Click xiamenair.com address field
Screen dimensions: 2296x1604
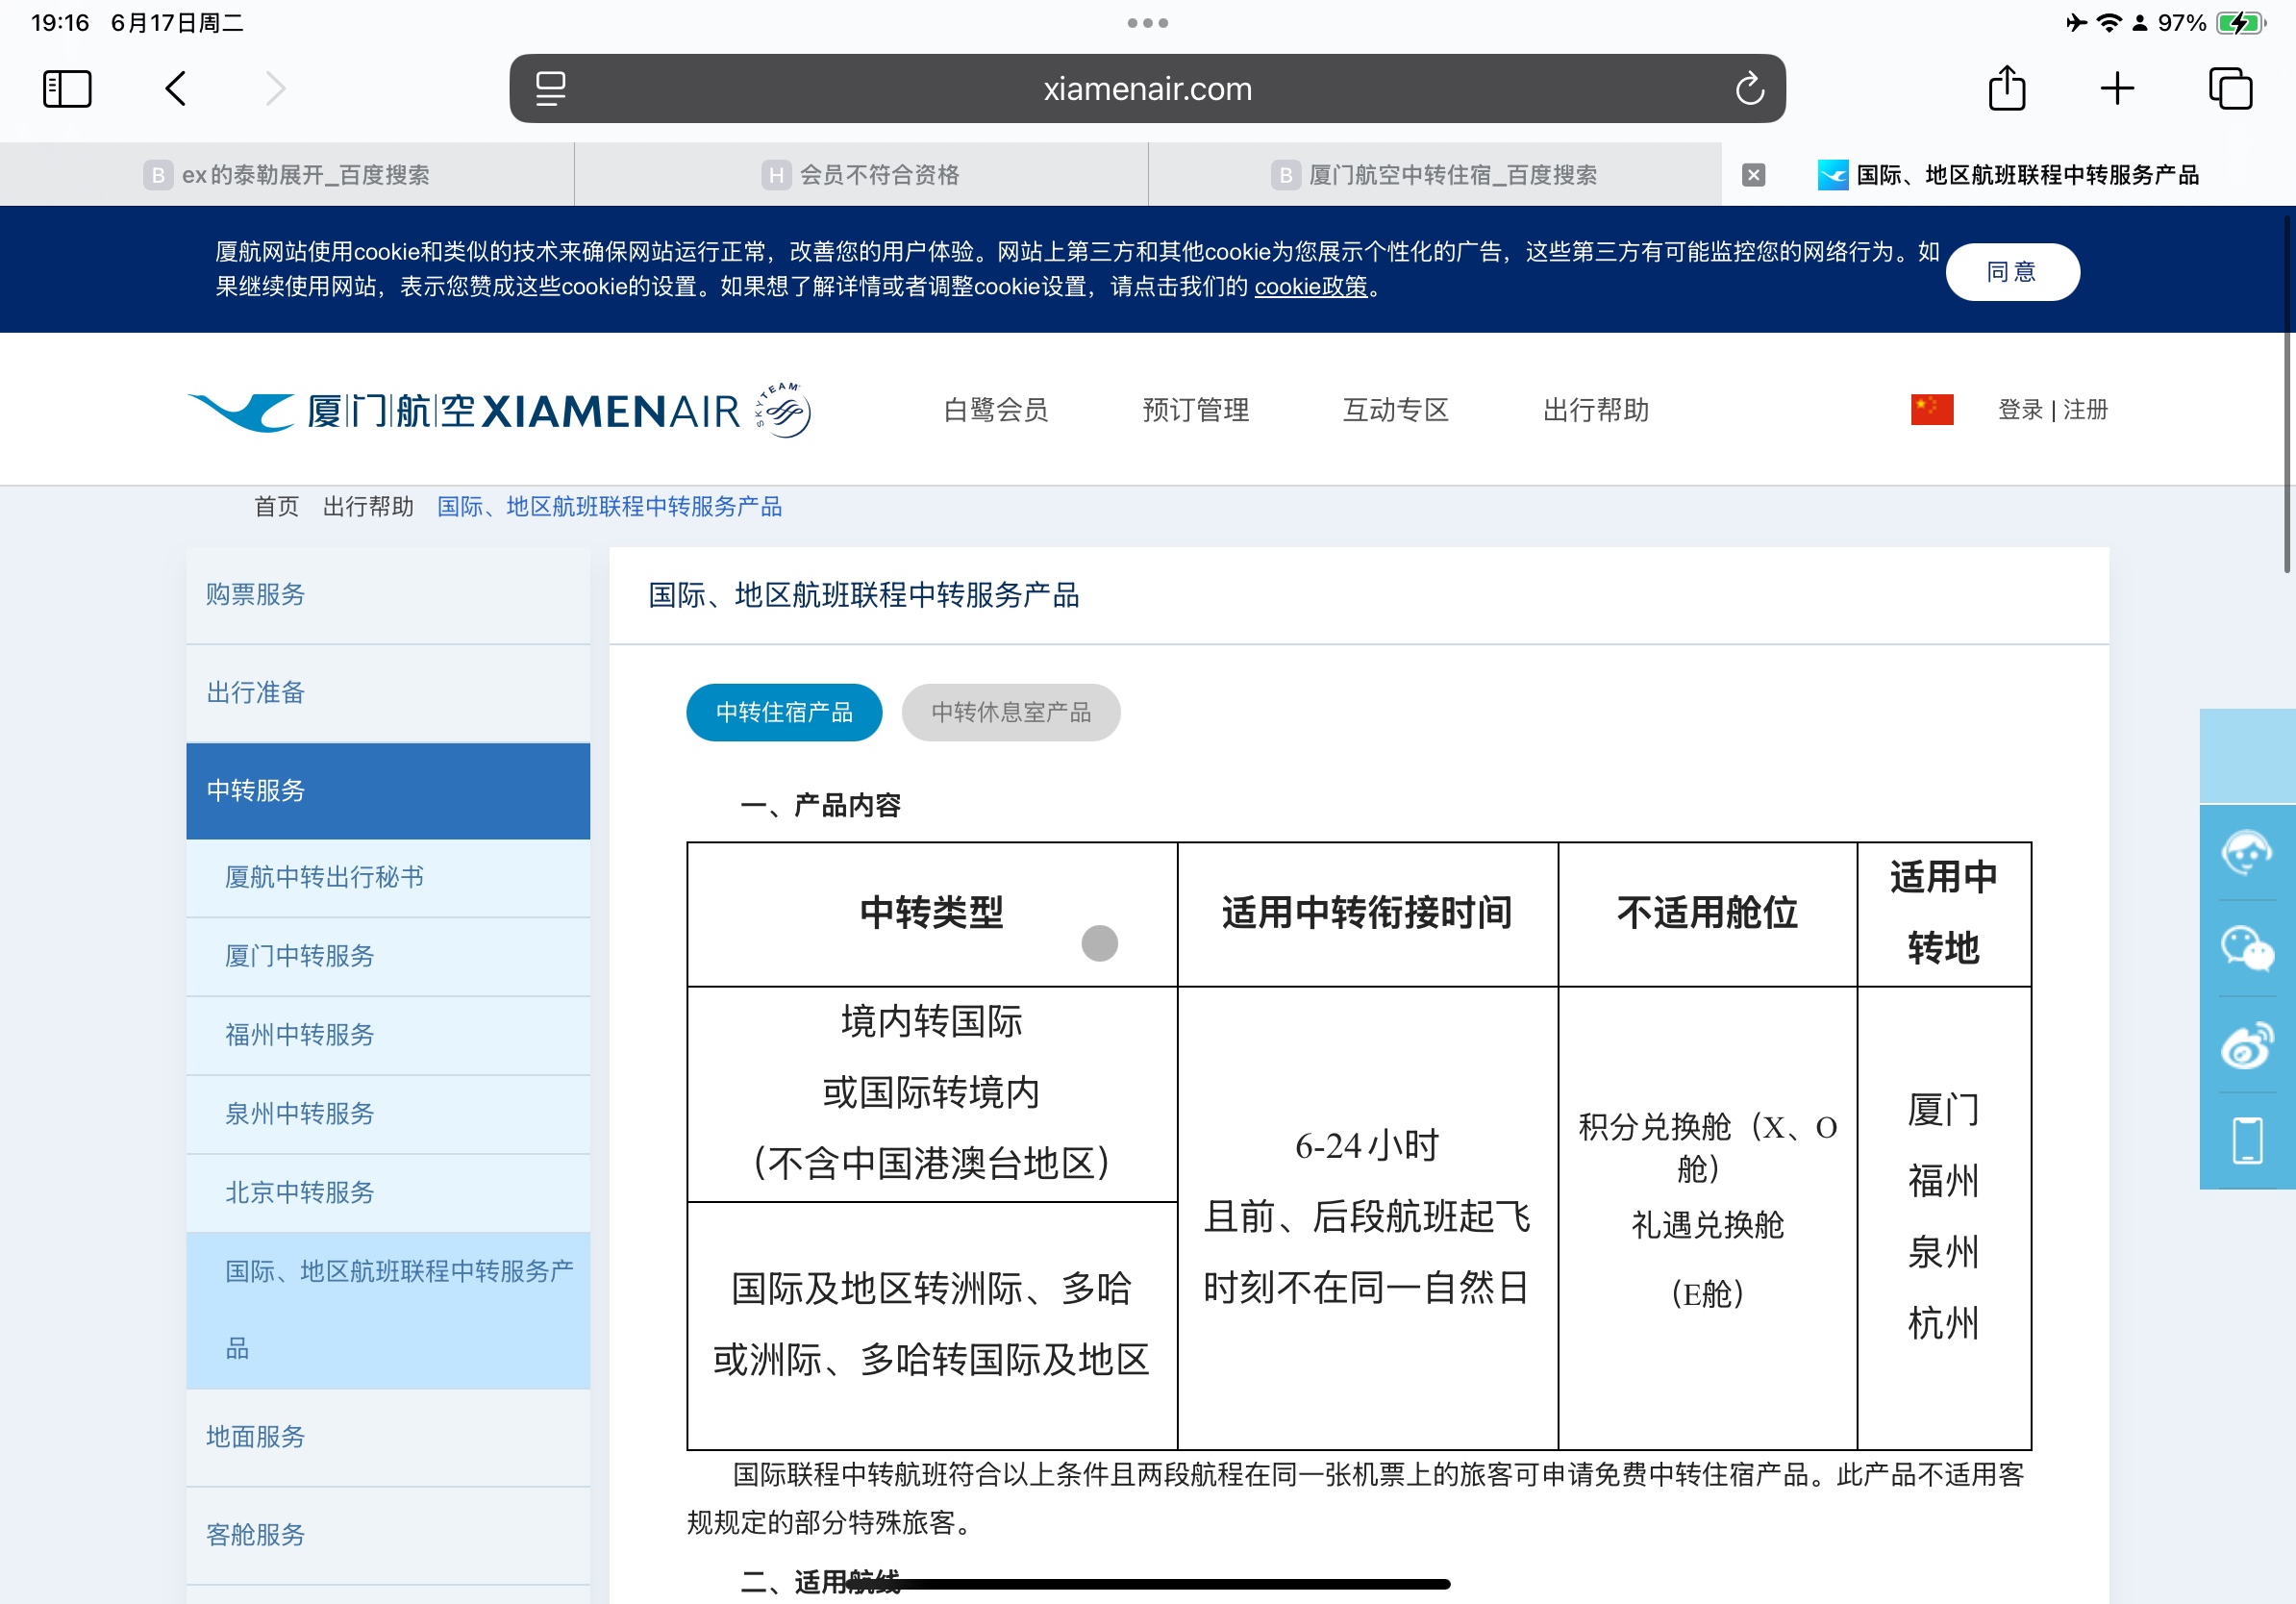[x=1147, y=89]
